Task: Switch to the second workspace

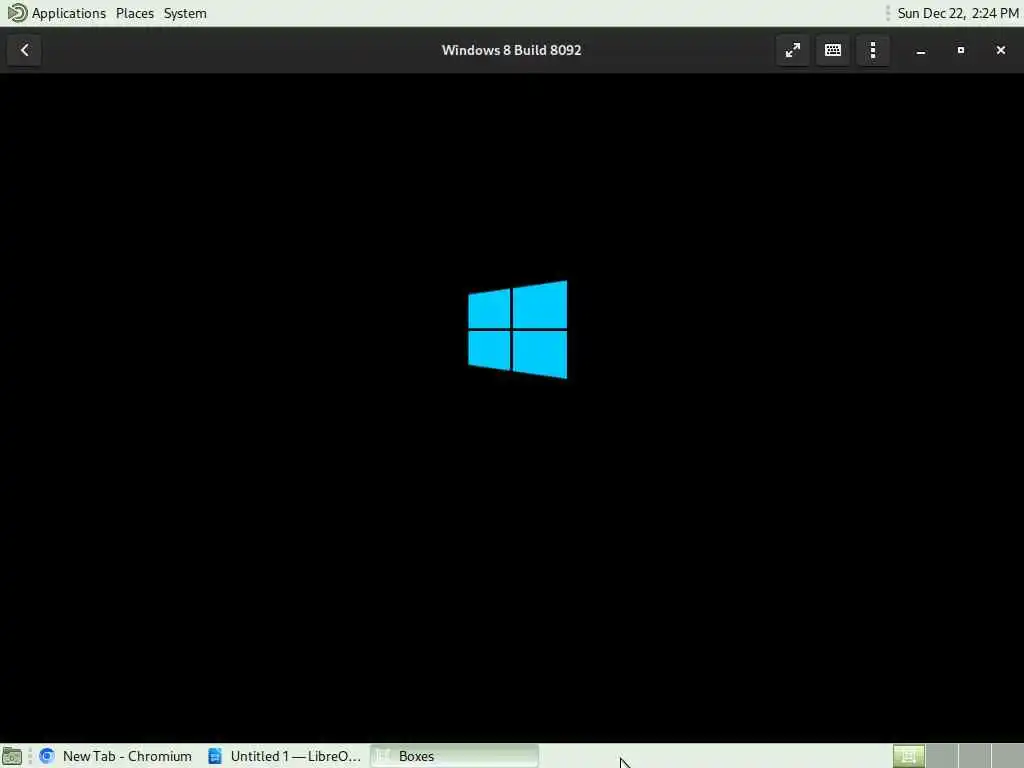Action: tap(941, 756)
